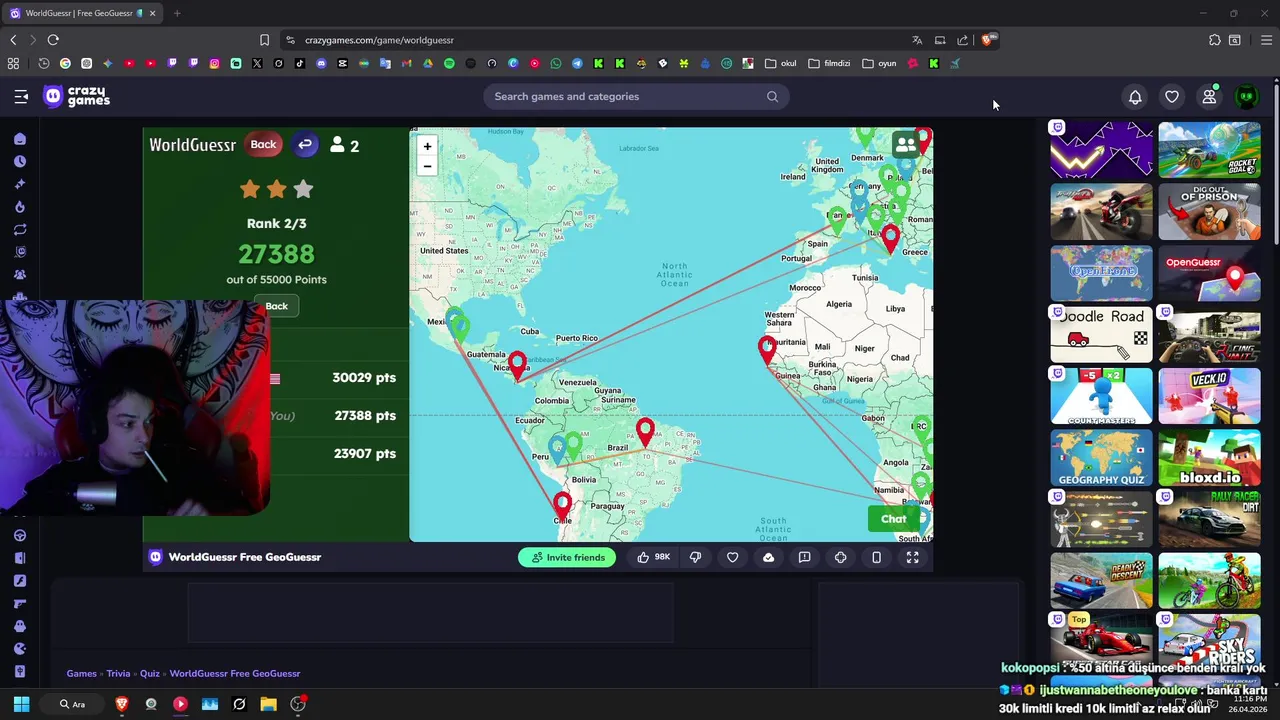Image resolution: width=1280 pixels, height=720 pixels.
Task: Open New games sparkle sidebar icon
Action: click(20, 184)
